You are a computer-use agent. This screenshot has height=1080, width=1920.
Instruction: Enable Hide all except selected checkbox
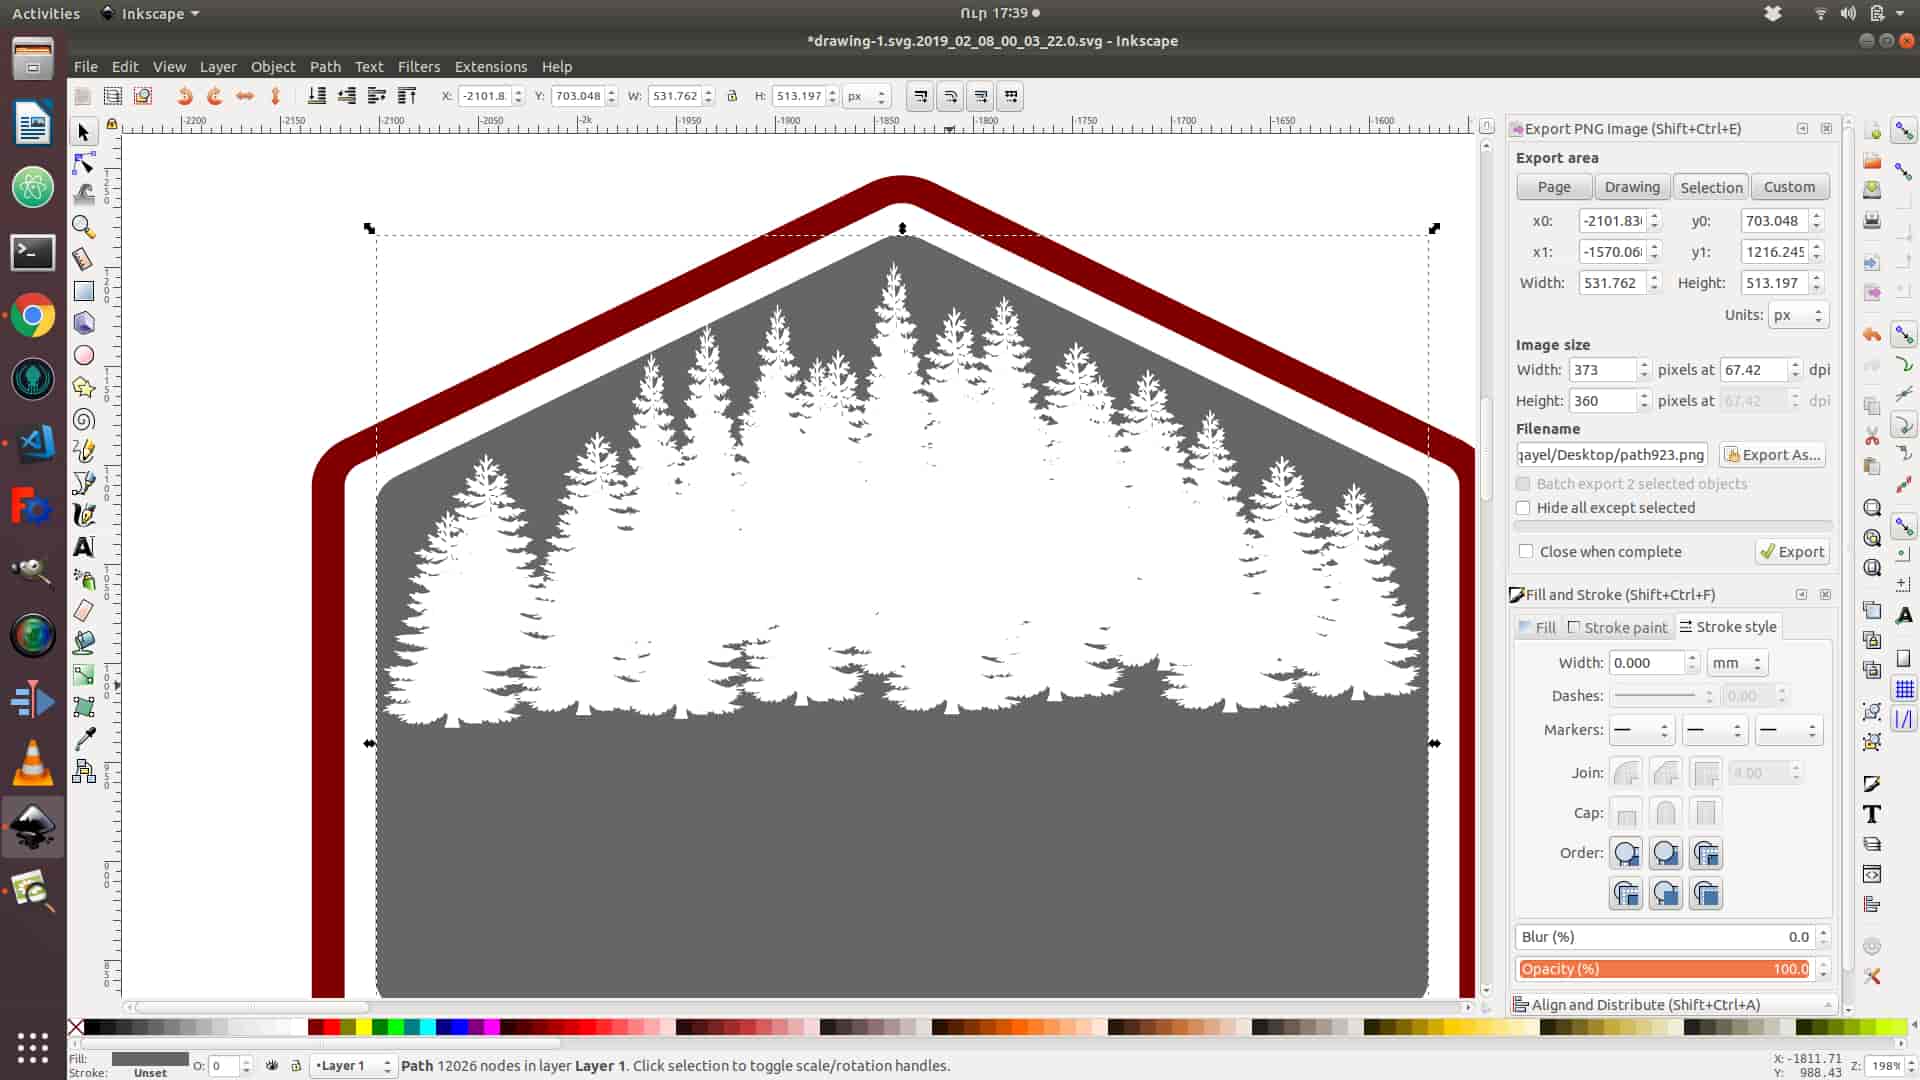[1523, 508]
